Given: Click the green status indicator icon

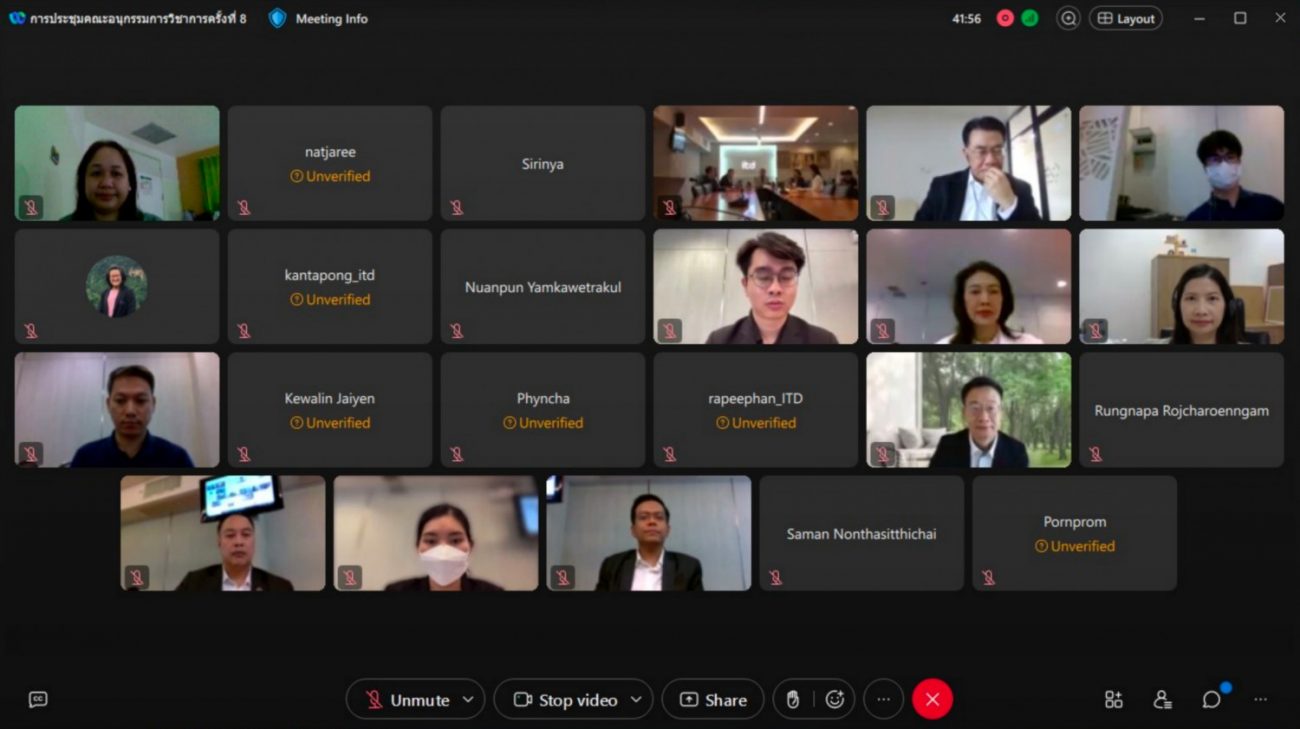Looking at the screenshot, I should [1029, 18].
